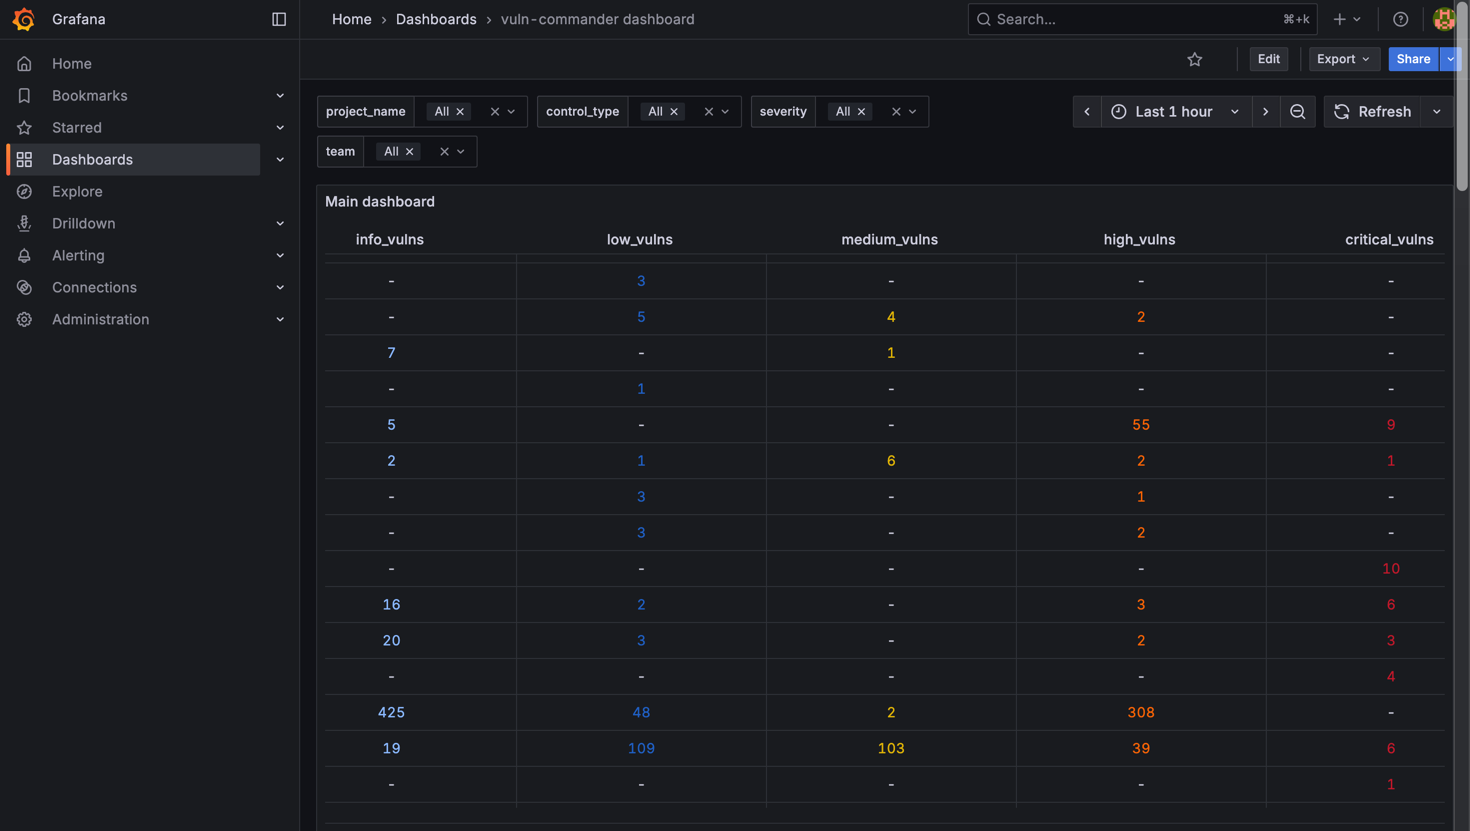Click the Drilldown icon in sidebar
The width and height of the screenshot is (1470, 831).
[x=24, y=224]
